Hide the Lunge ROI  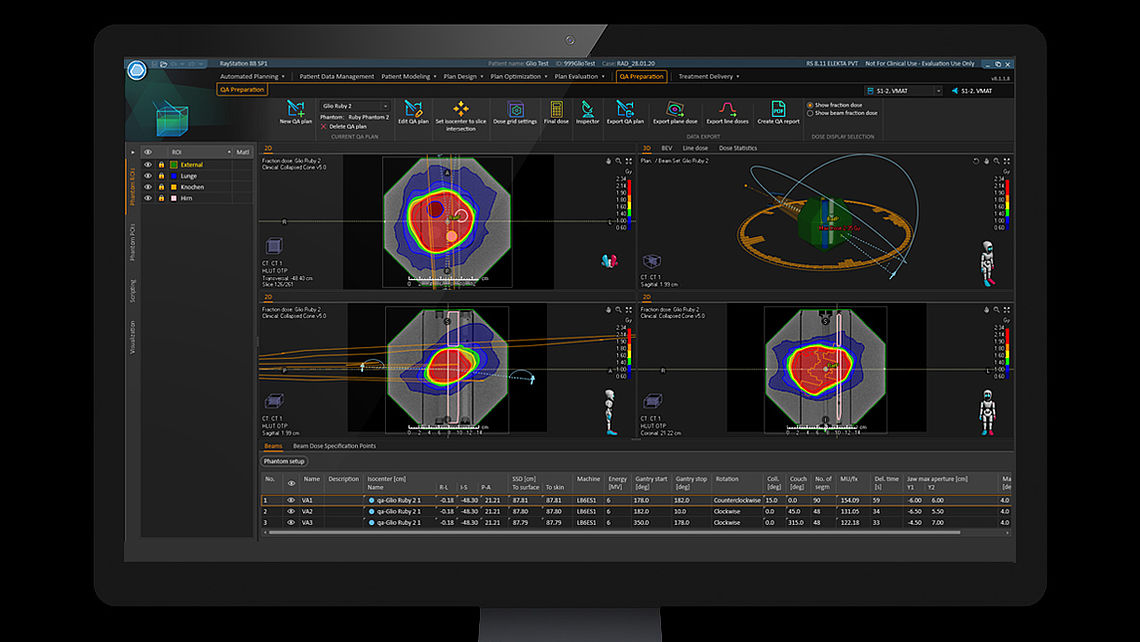148,176
